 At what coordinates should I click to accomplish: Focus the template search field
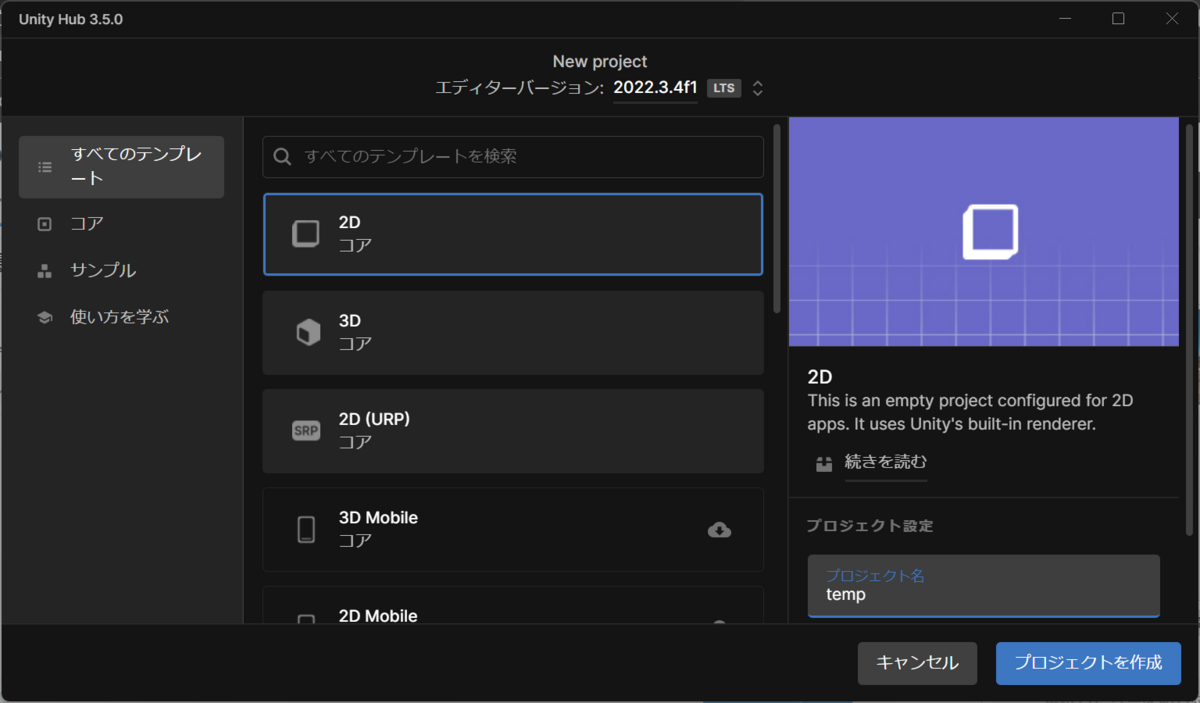513,157
